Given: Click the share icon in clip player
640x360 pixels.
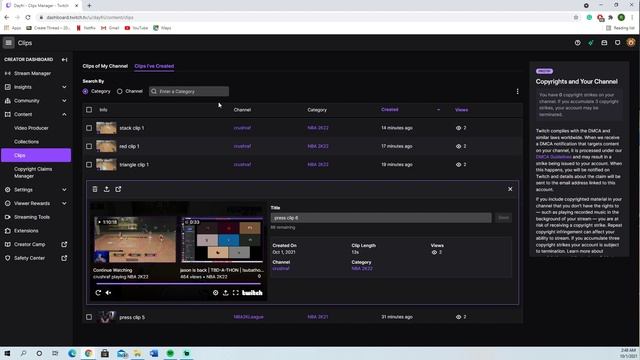Looking at the screenshot, I should tap(226, 293).
